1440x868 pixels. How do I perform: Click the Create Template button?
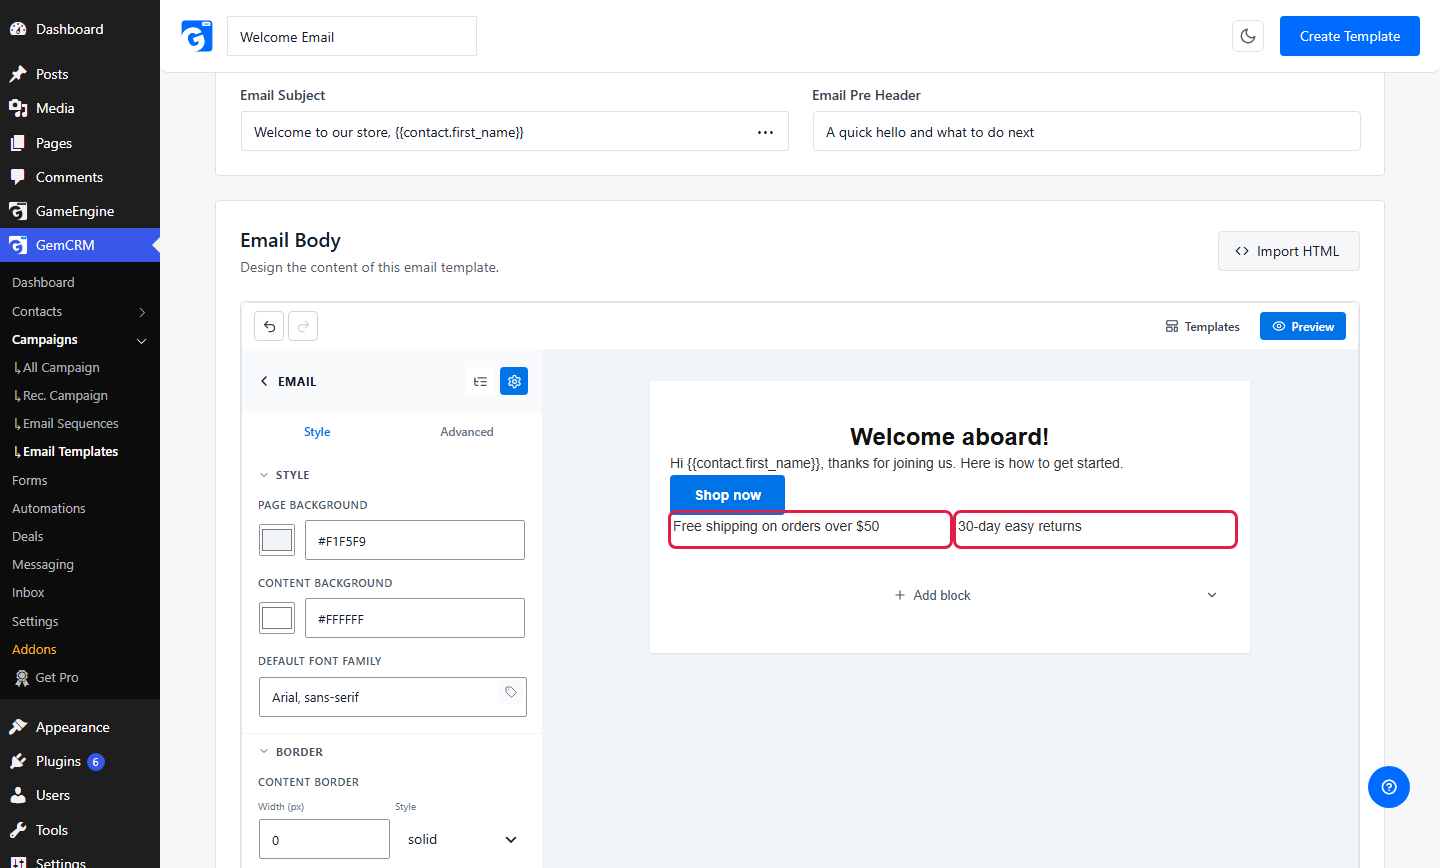point(1350,36)
